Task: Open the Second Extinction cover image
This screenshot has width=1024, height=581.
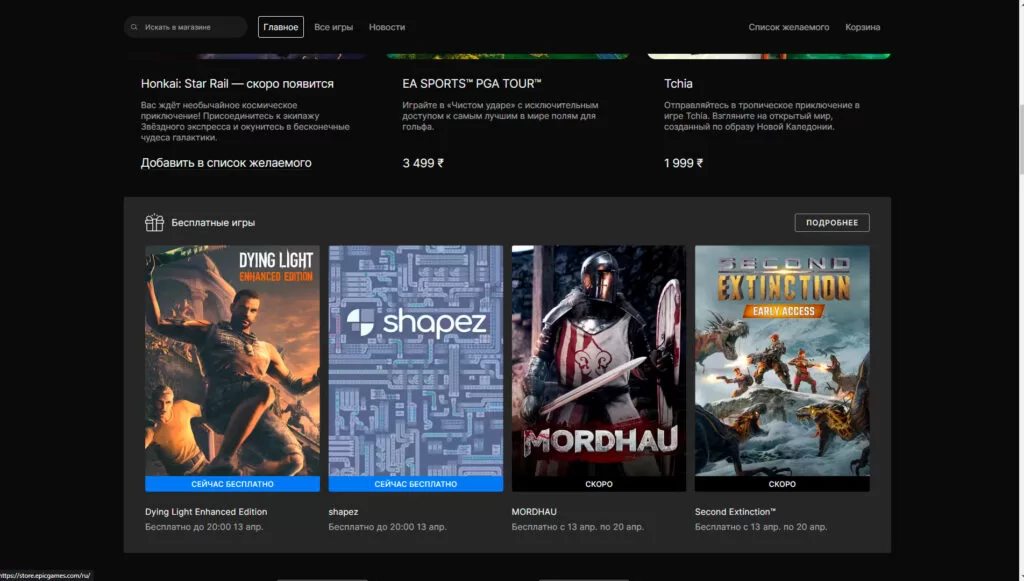Action: 782,360
